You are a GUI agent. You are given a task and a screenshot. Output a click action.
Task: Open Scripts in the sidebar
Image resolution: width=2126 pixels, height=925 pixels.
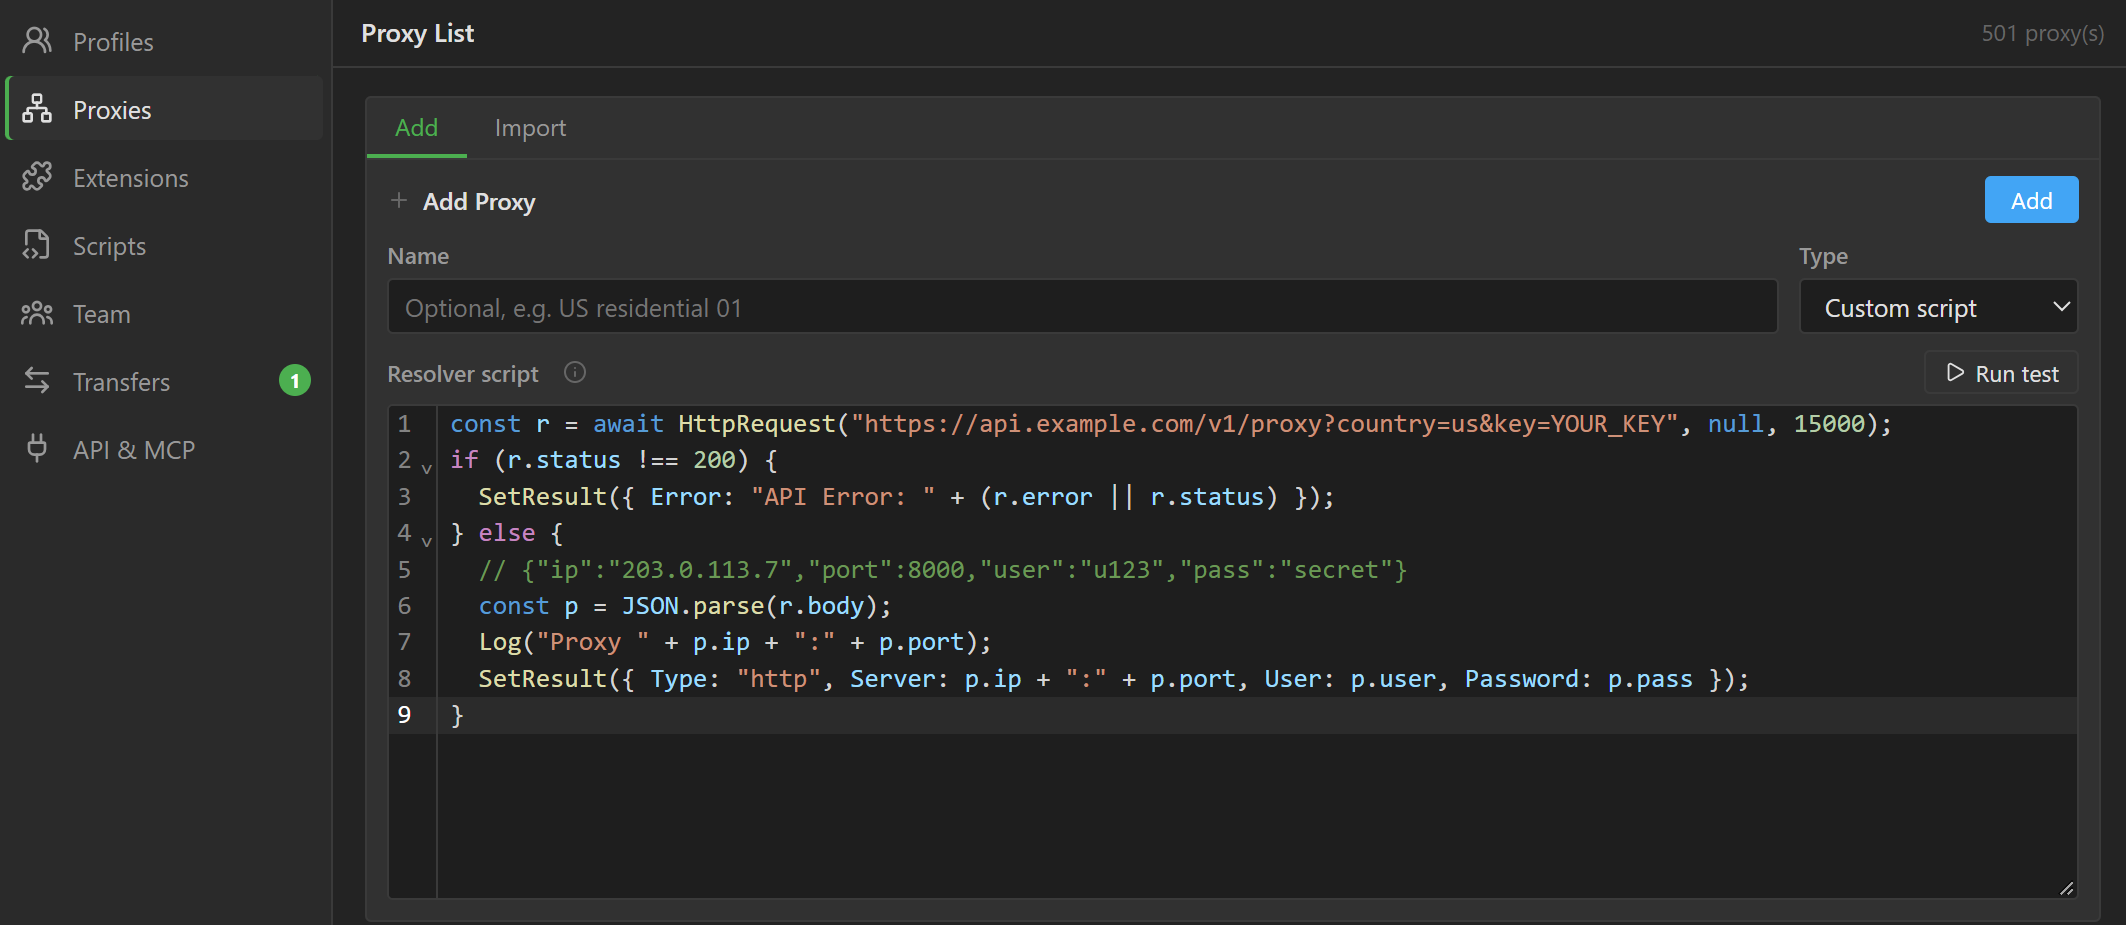tap(164, 246)
